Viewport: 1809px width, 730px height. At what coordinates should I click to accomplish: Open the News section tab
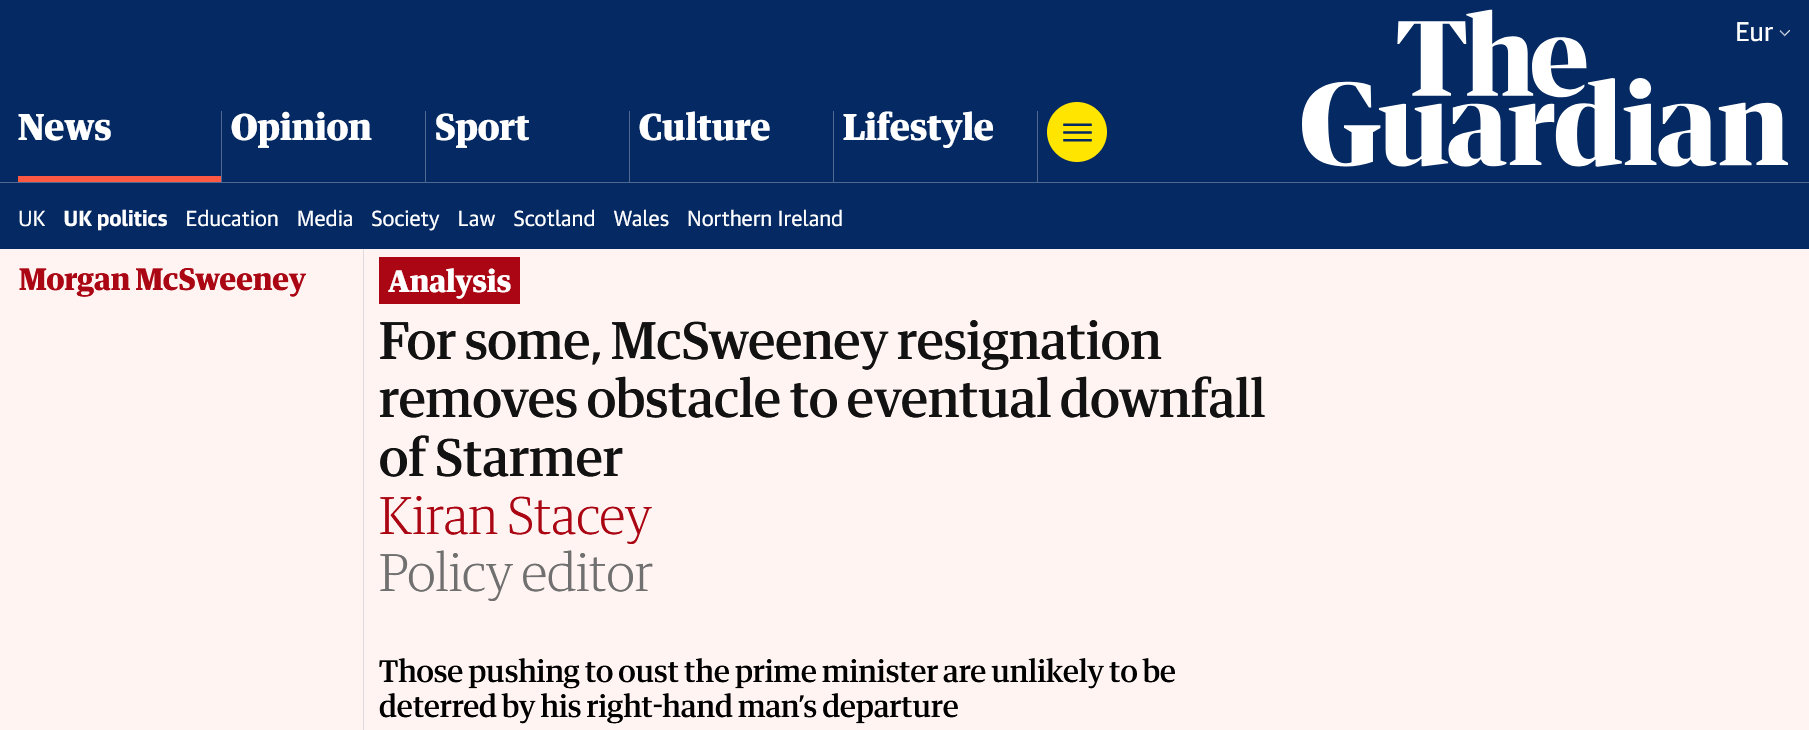65,128
